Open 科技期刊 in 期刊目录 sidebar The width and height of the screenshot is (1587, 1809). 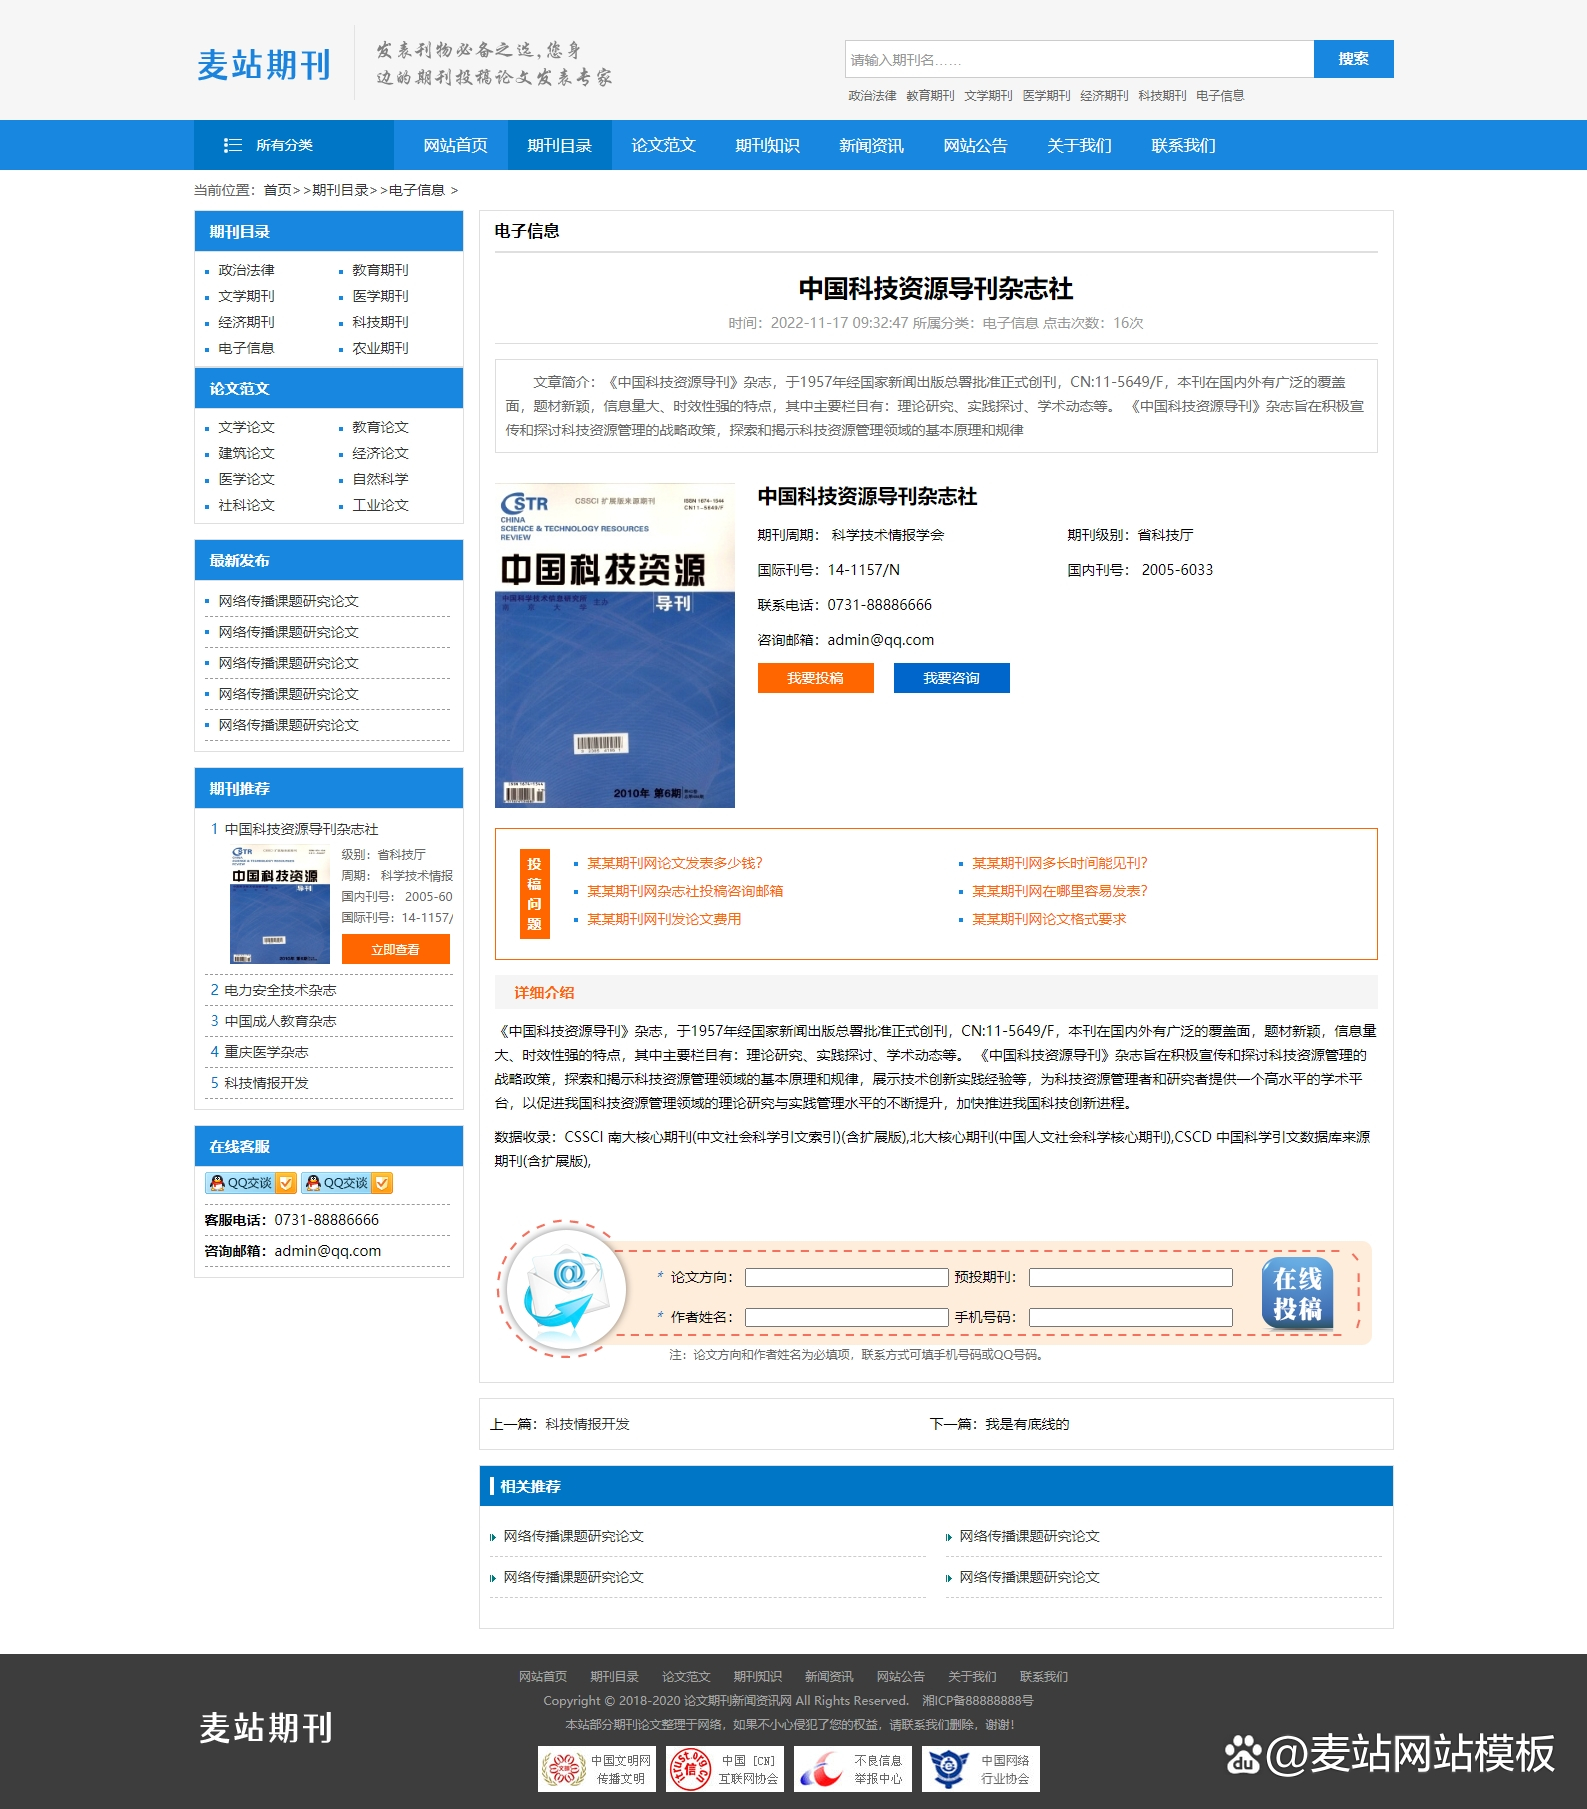tap(381, 322)
